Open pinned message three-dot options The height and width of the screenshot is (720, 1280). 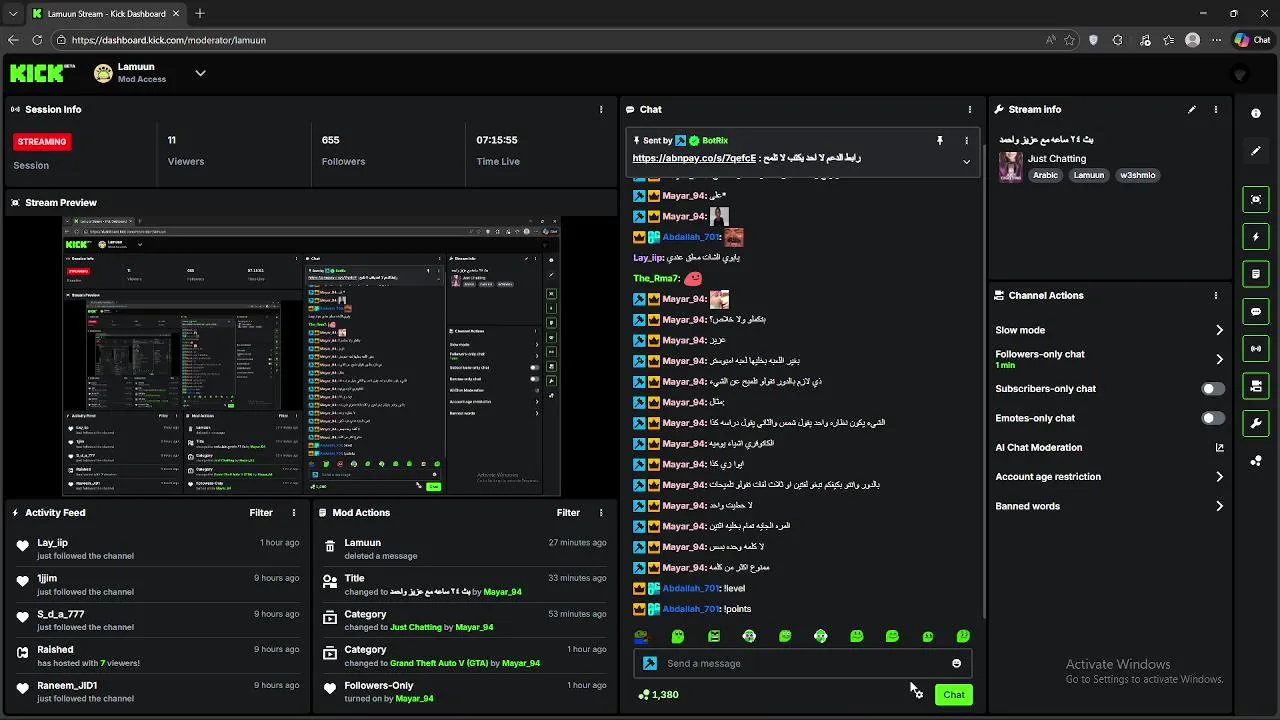pyautogui.click(x=966, y=141)
